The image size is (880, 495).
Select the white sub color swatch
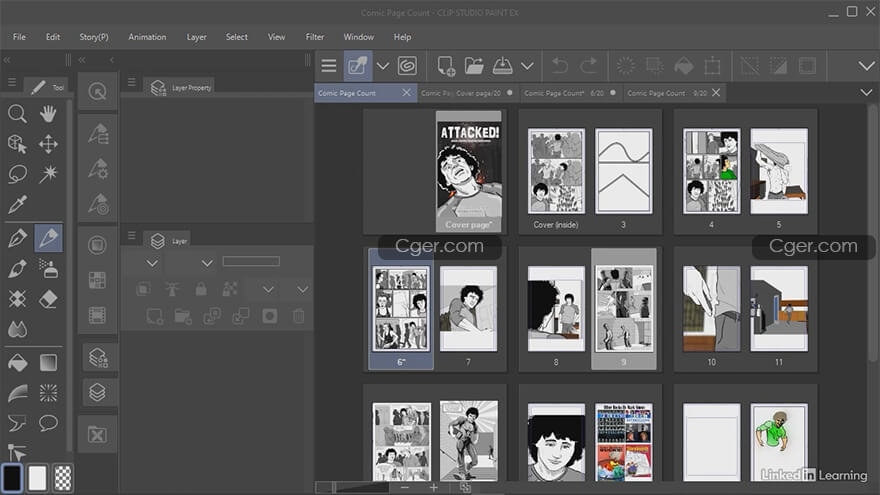(x=38, y=478)
